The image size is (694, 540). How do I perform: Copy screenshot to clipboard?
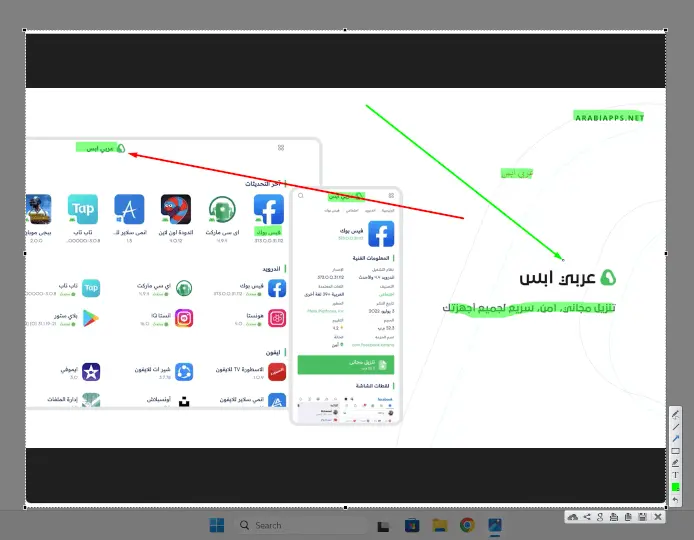pos(628,517)
